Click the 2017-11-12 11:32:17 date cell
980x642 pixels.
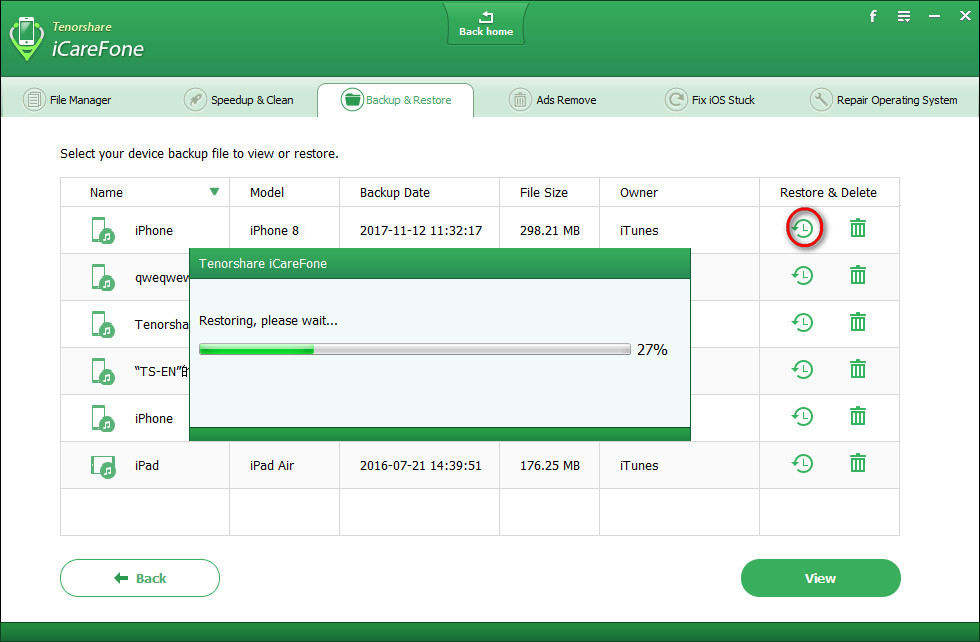pos(421,231)
